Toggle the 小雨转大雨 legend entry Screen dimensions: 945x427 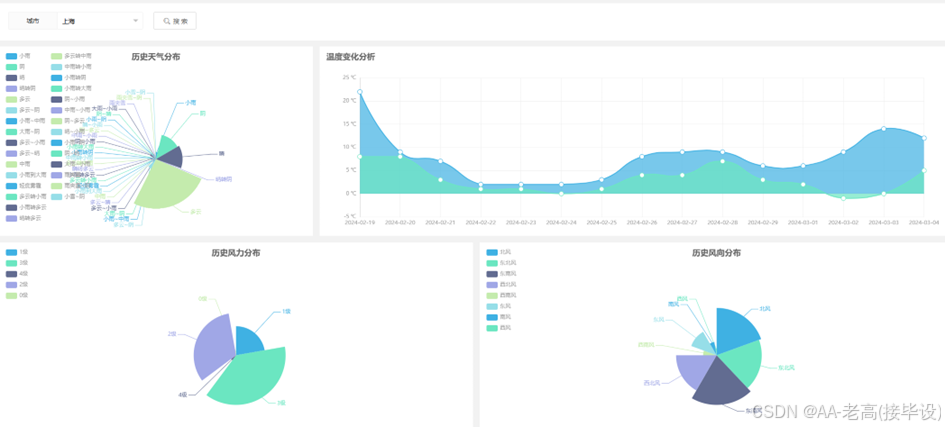coord(71,88)
